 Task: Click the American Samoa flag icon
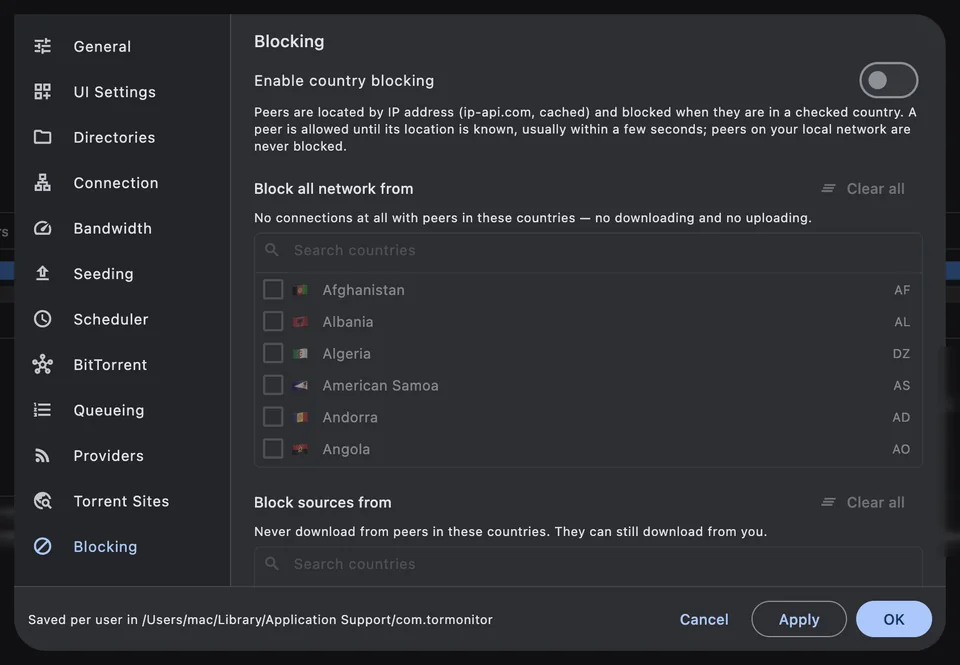(x=300, y=385)
